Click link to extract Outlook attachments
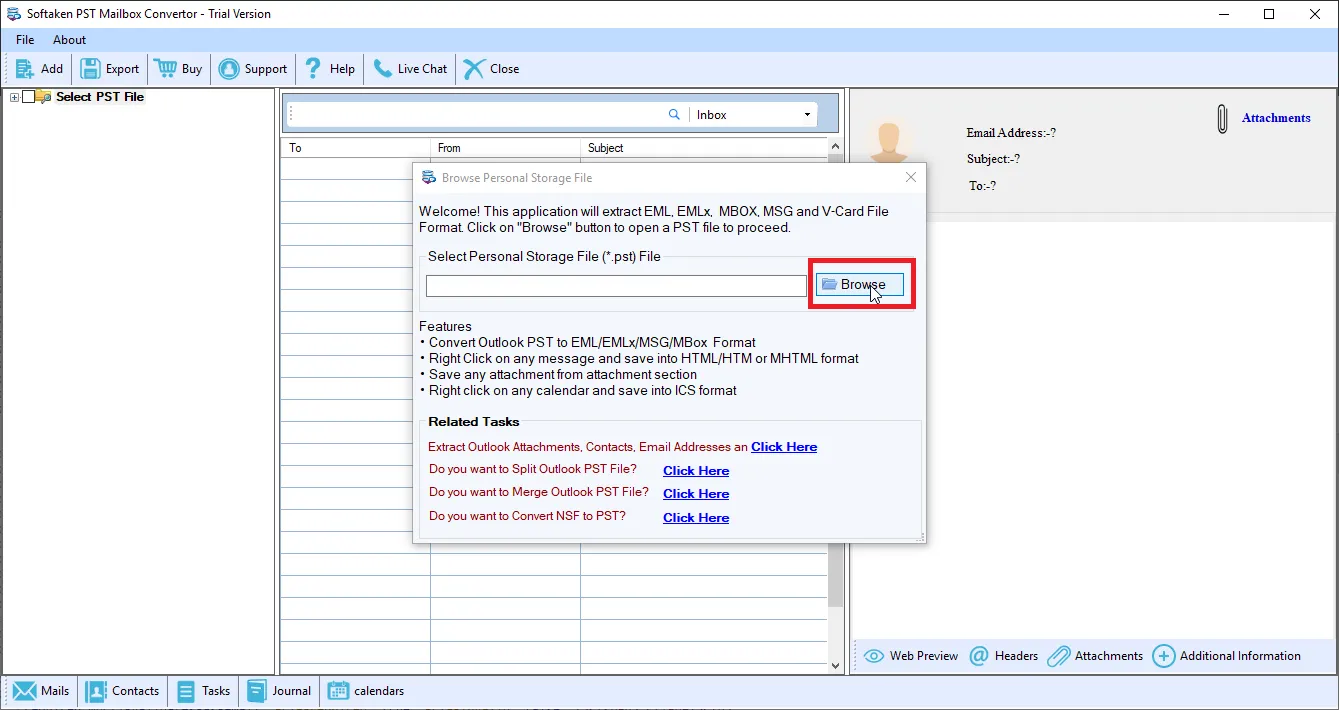The image size is (1339, 710). click(784, 447)
